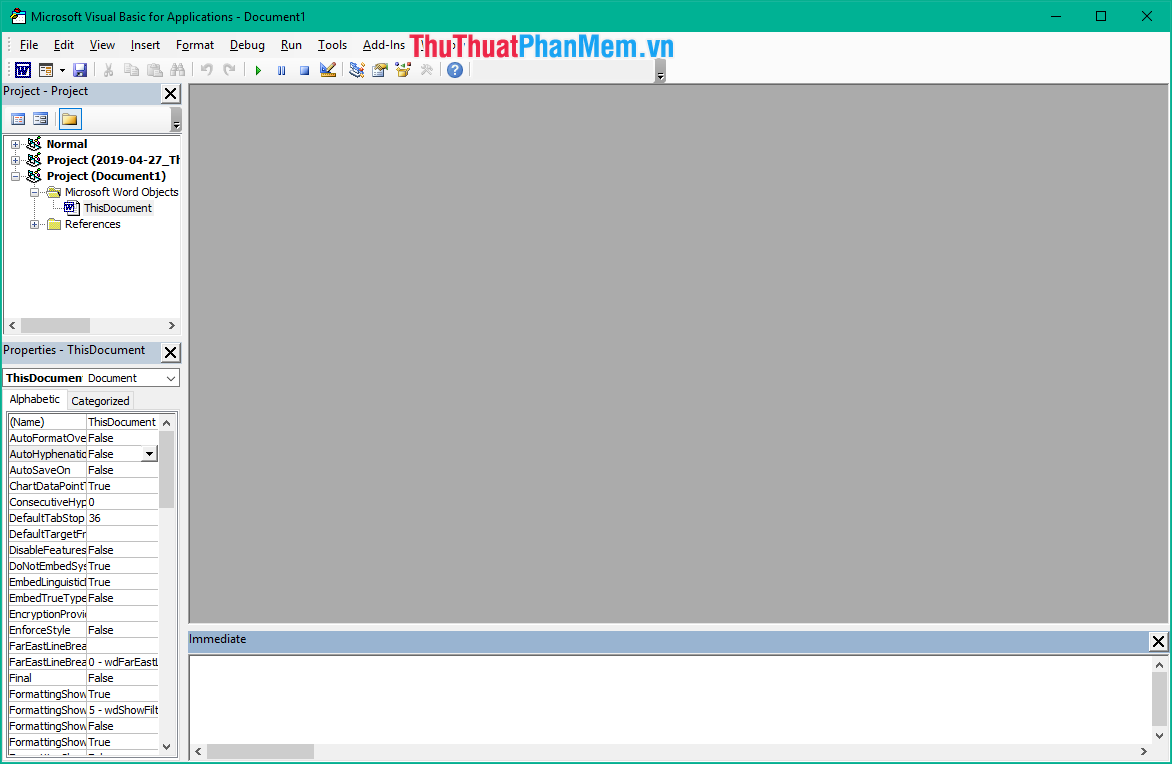
Task: Click the Properties list scroll-down arrow
Action: [167, 746]
